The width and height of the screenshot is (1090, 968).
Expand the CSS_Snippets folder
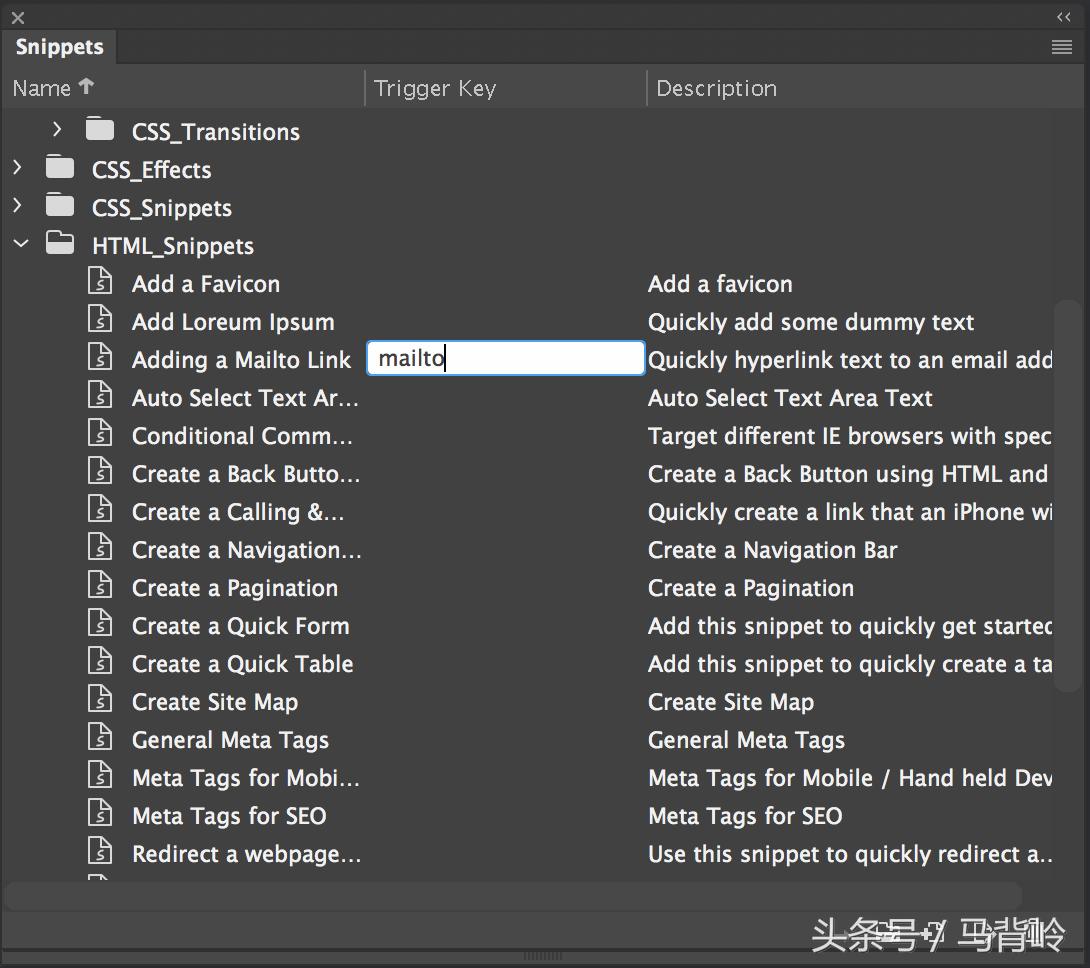[x=18, y=205]
